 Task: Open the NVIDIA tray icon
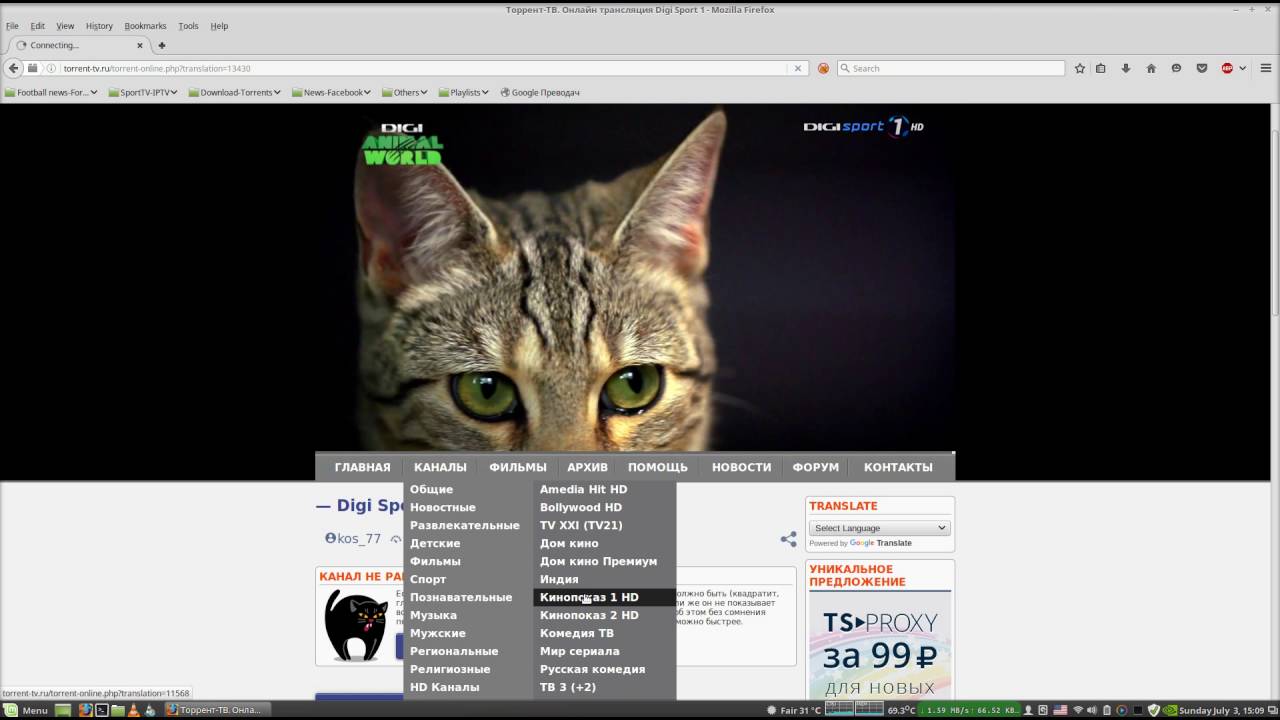coord(1170,710)
